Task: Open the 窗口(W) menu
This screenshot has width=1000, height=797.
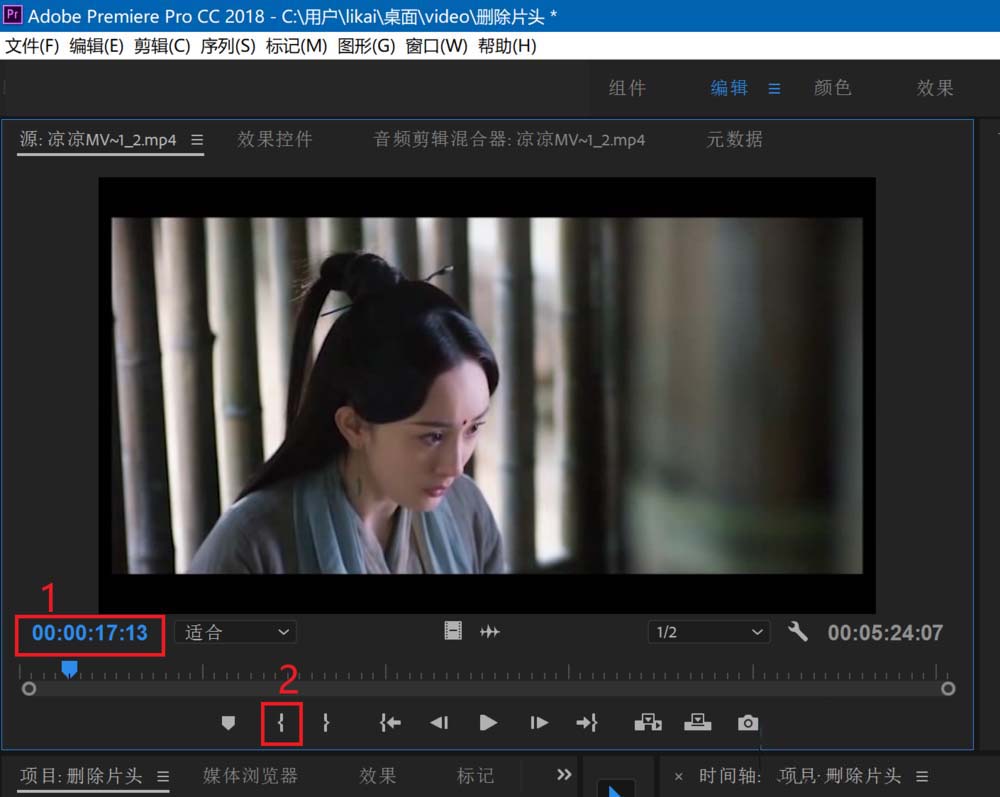Action: pos(436,46)
